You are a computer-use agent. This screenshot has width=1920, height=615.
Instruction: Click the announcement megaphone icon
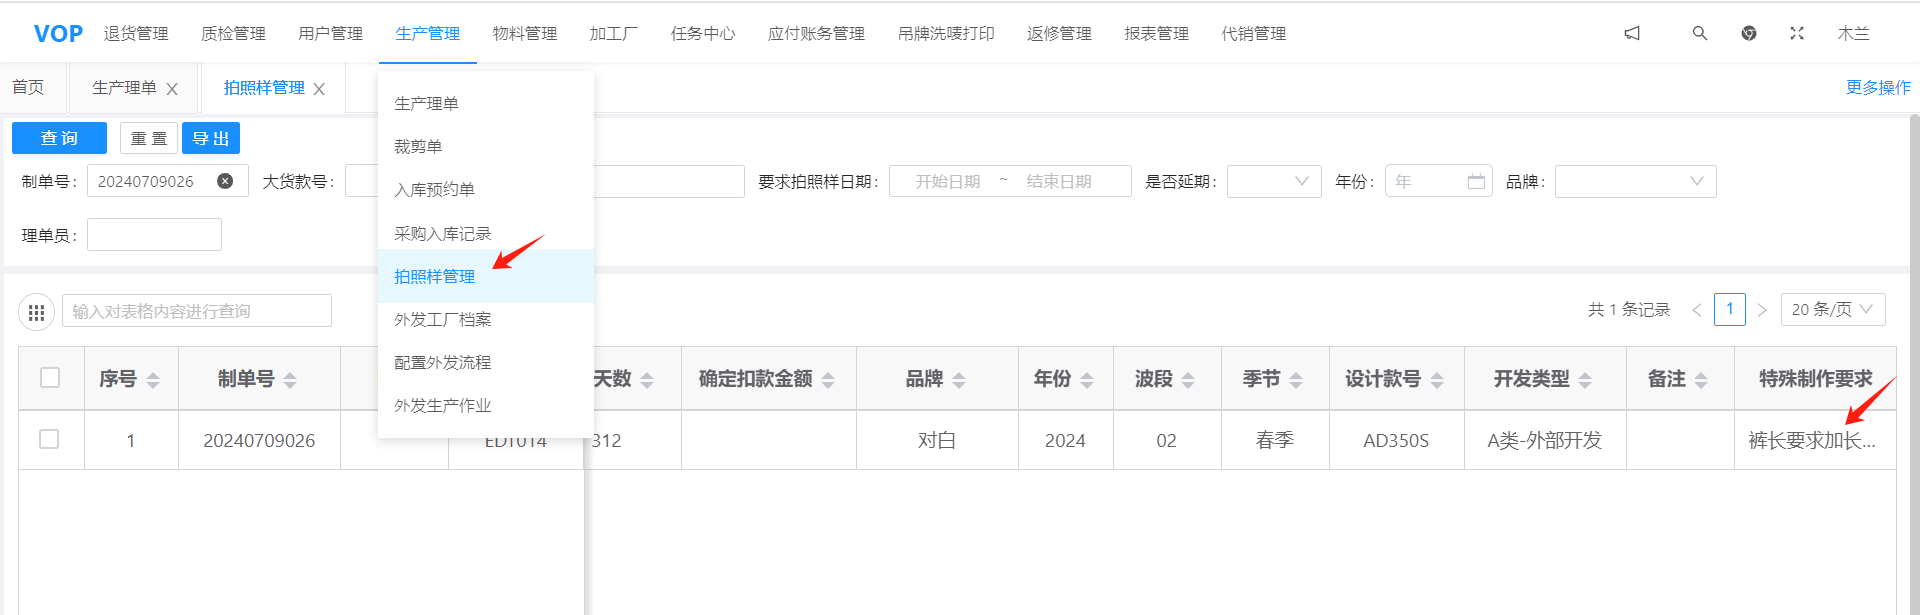[x=1632, y=33]
